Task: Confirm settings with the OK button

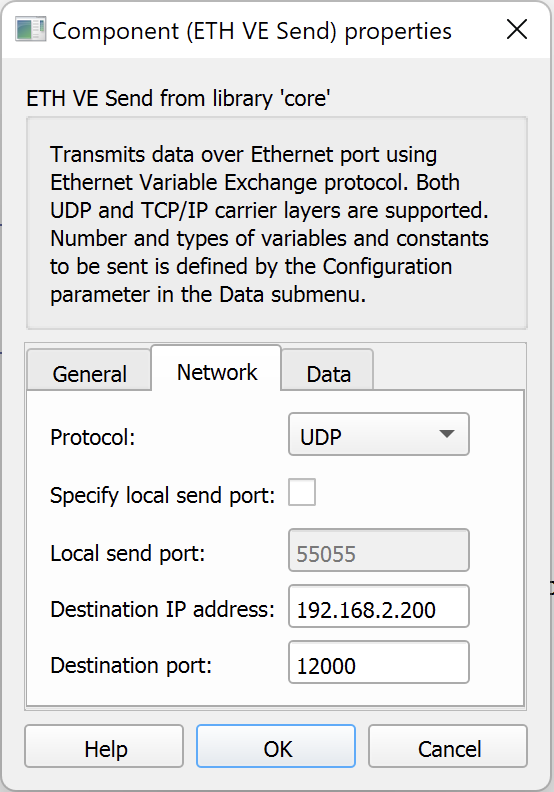Action: pyautogui.click(x=276, y=747)
